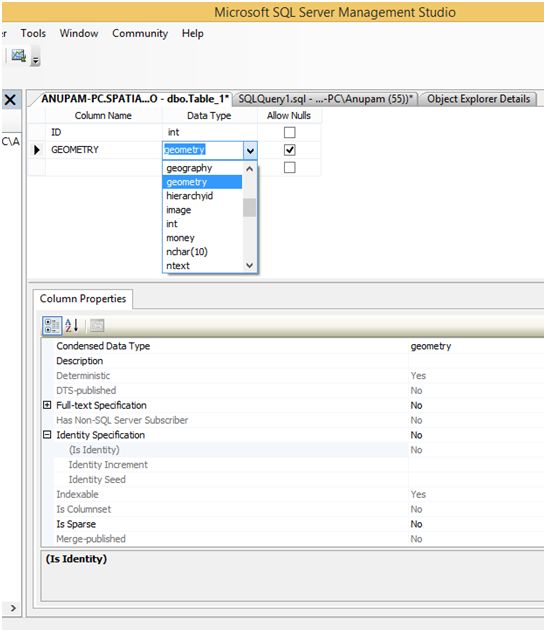
Task: Open the Window menu
Action: coord(79,33)
